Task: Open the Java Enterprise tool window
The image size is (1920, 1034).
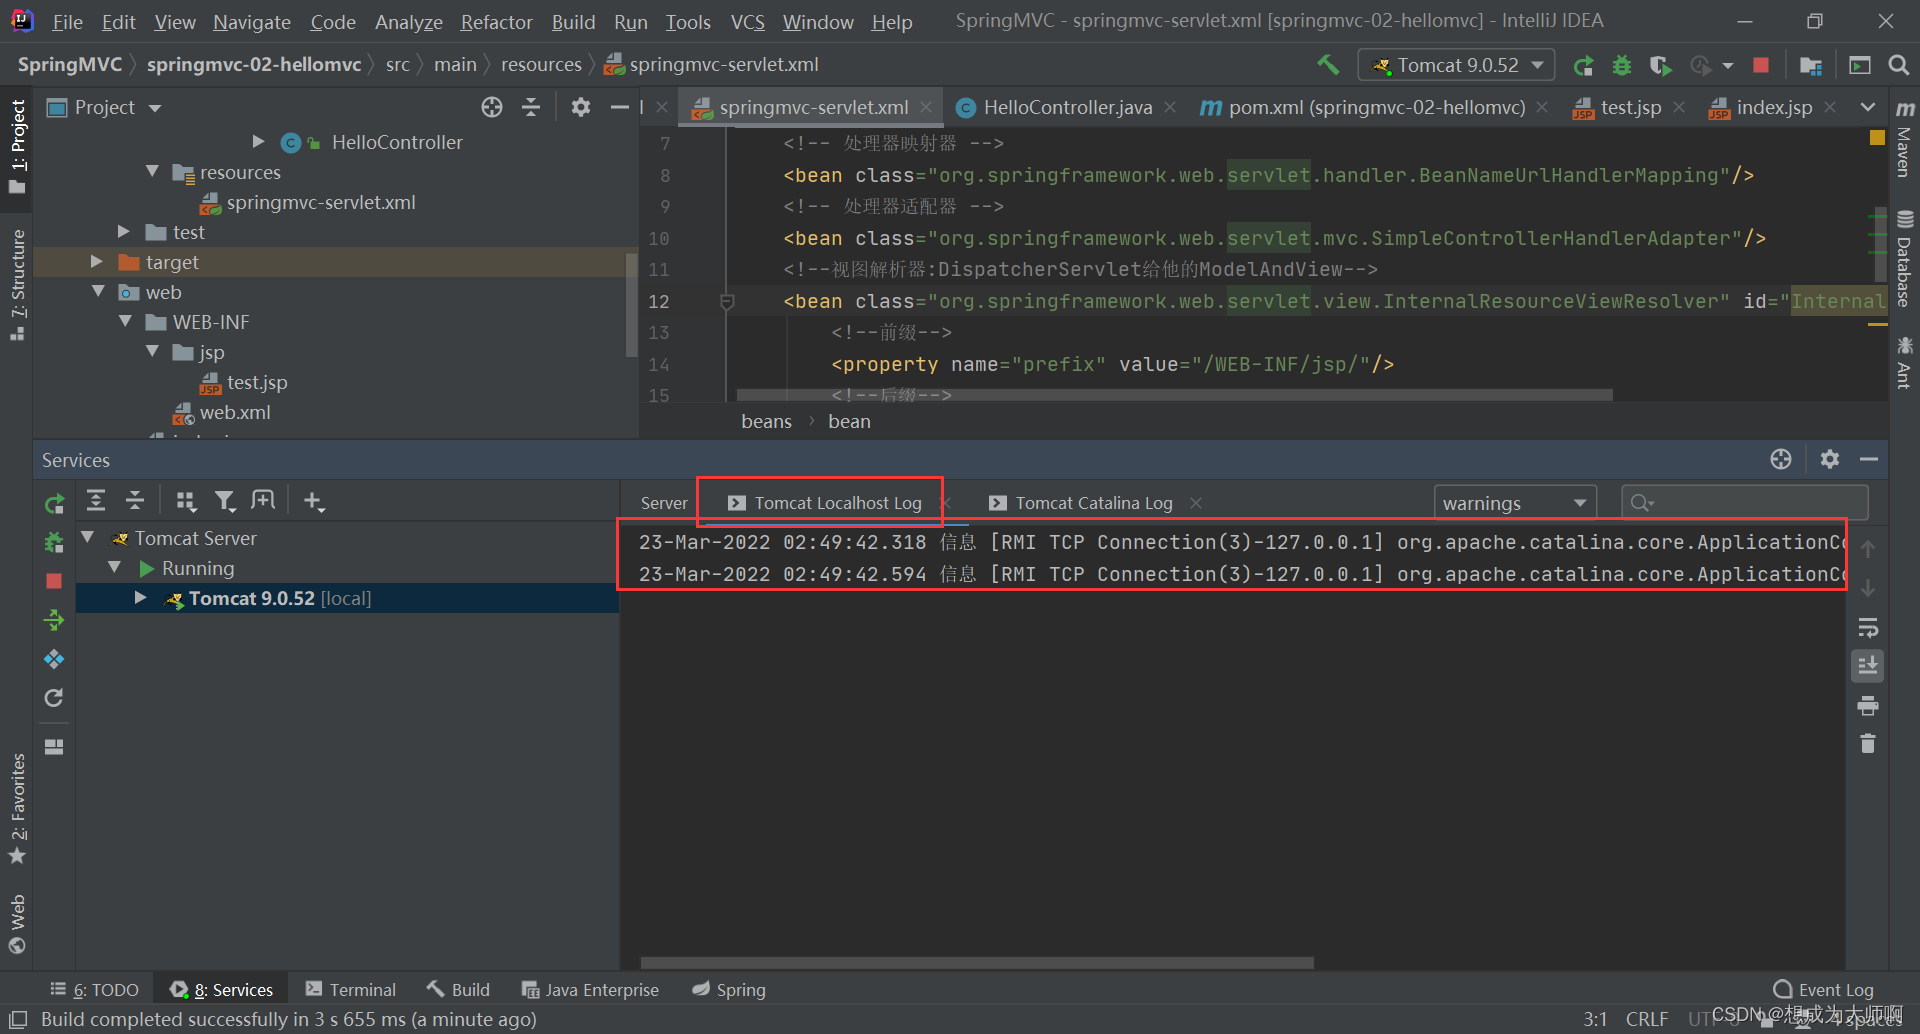Action: pyautogui.click(x=590, y=990)
